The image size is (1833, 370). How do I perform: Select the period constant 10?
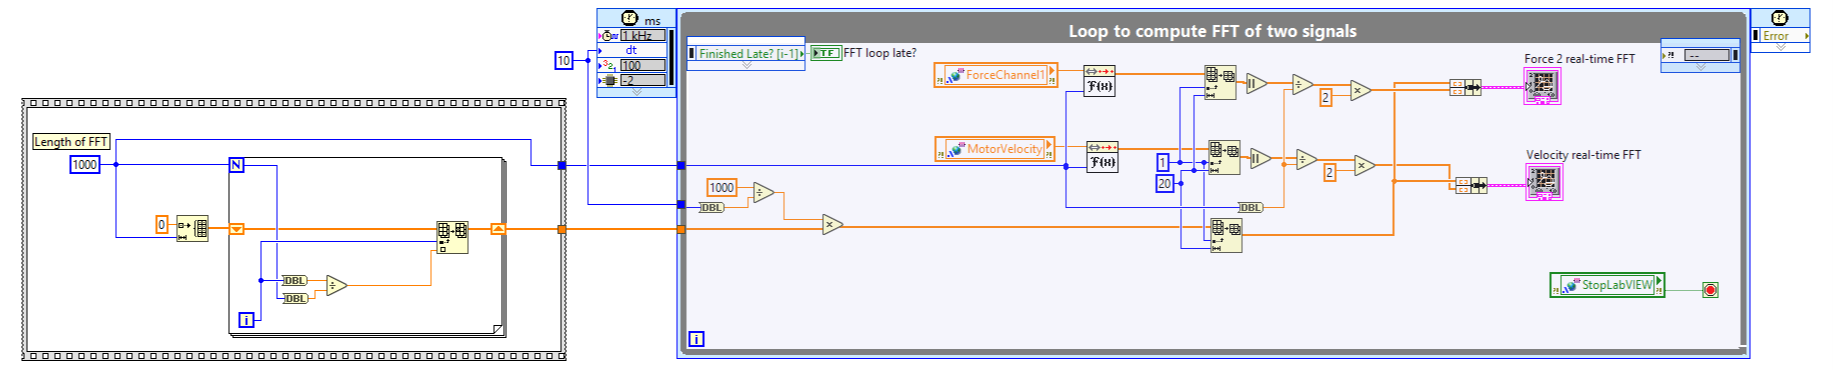[x=564, y=61]
